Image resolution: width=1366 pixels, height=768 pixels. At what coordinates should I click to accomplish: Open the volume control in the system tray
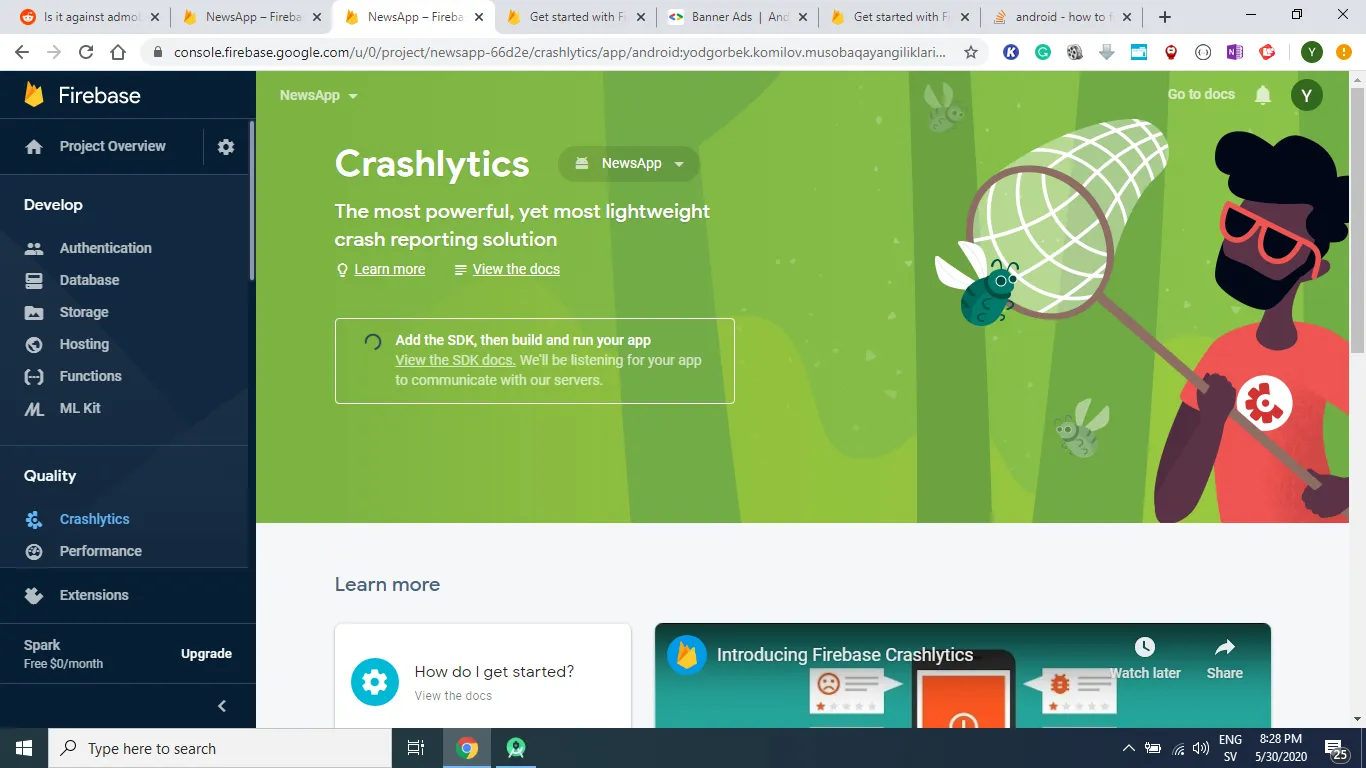coord(1201,748)
